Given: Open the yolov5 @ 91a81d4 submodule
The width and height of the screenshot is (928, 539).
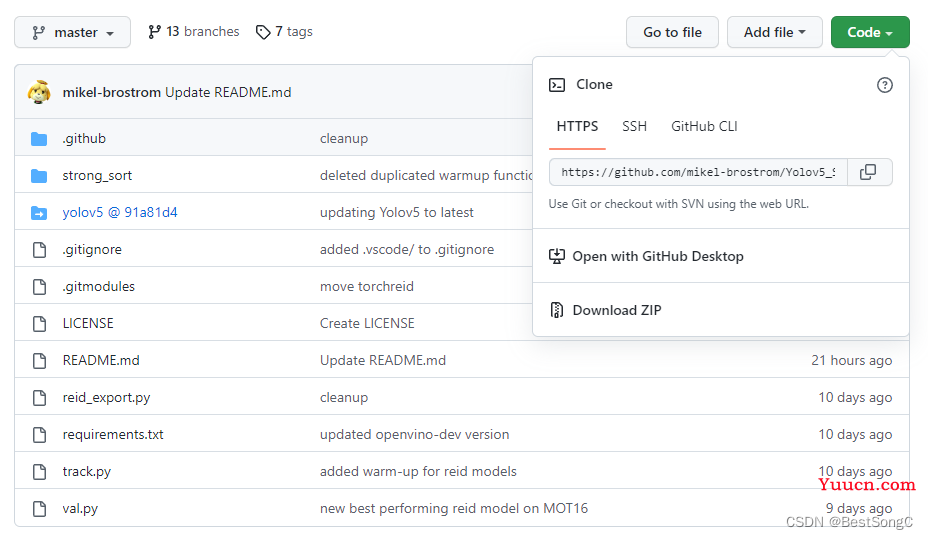Looking at the screenshot, I should (x=120, y=212).
